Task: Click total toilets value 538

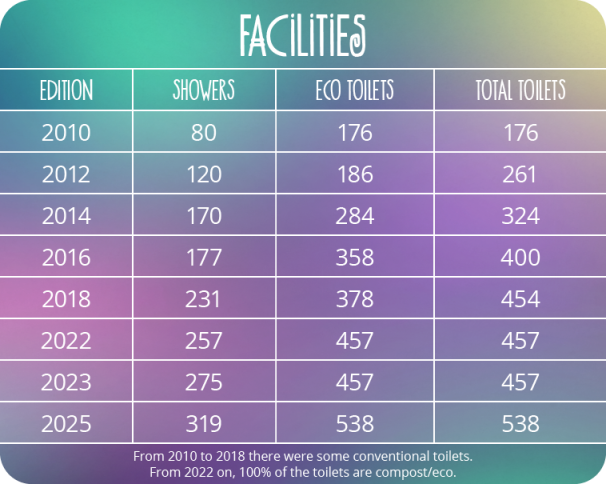Action: (x=521, y=424)
